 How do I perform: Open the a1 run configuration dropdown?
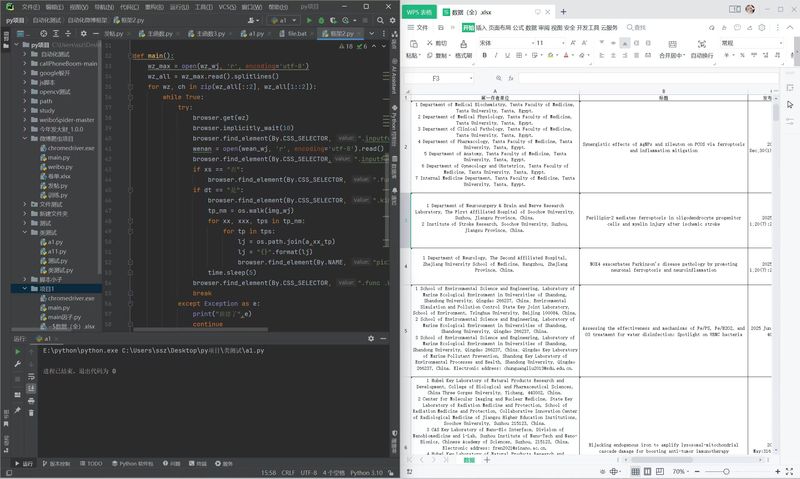pyautogui.click(x=284, y=20)
